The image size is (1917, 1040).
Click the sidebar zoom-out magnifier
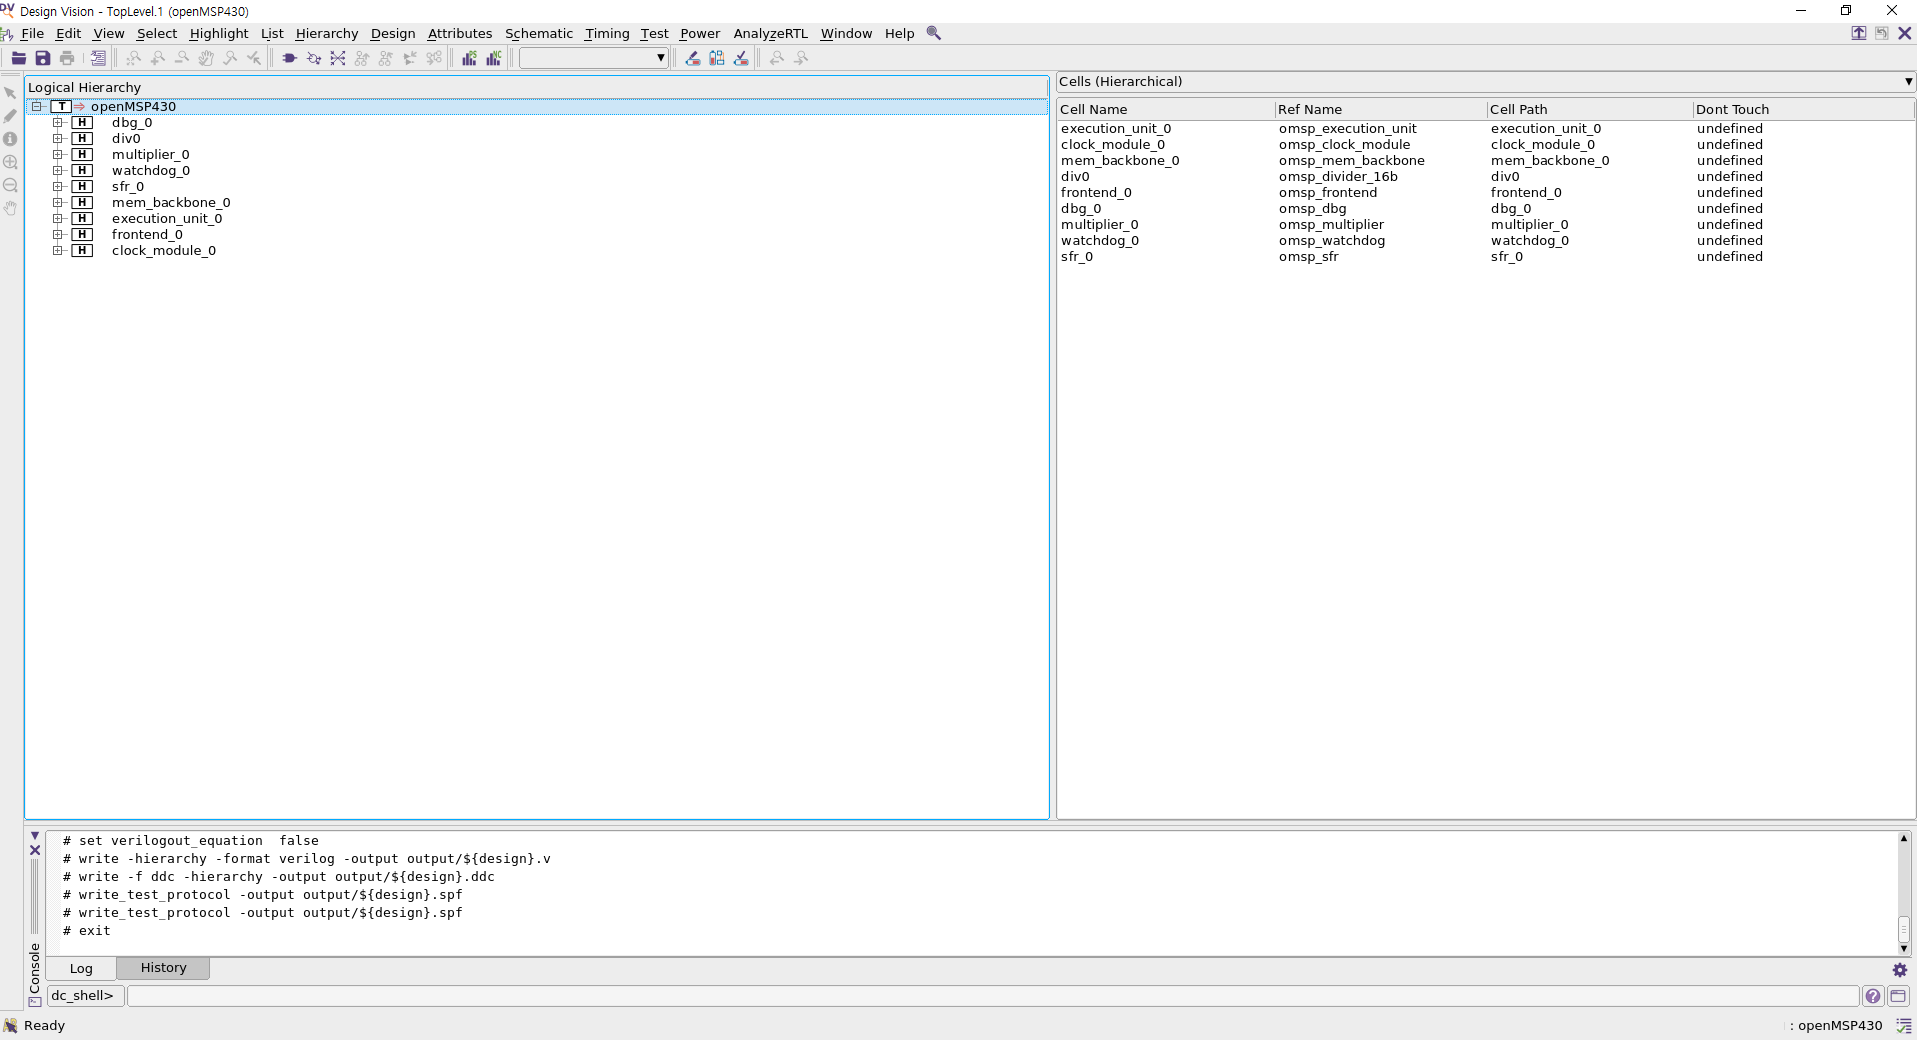[10, 185]
